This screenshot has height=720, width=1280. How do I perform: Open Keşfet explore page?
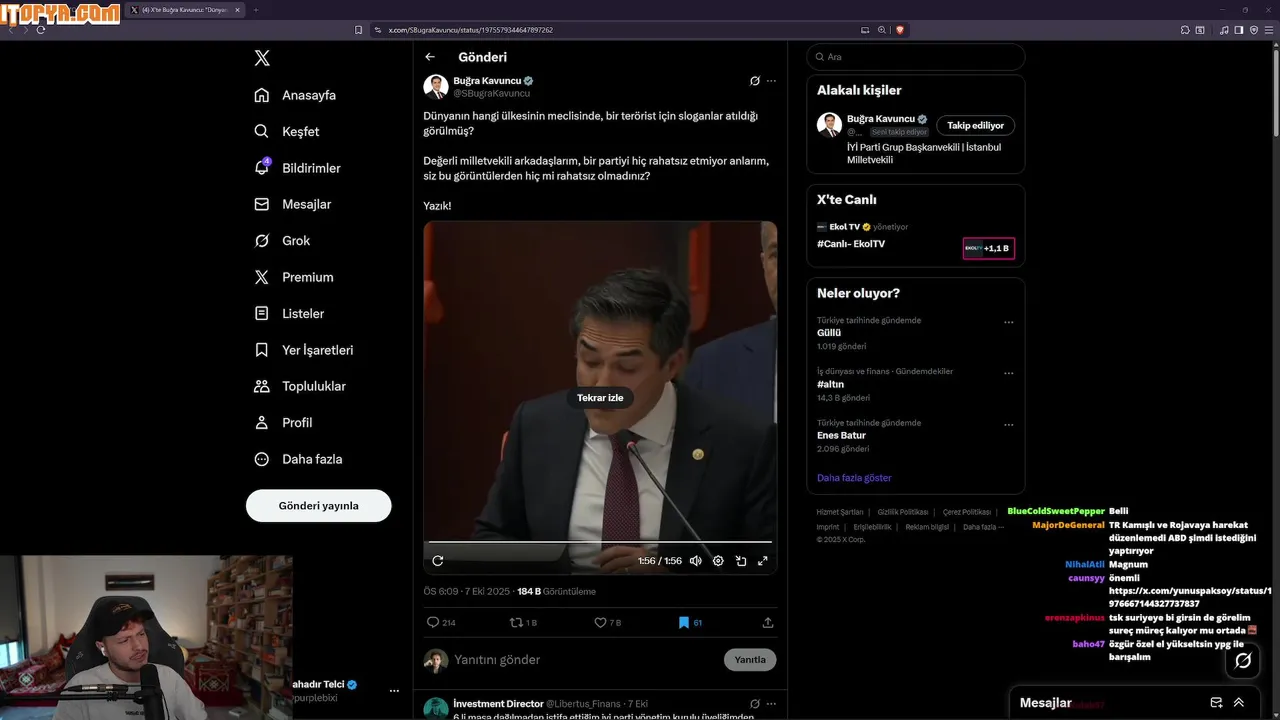[x=287, y=131]
